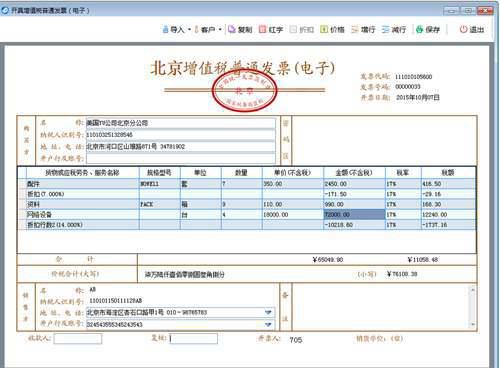Screen dimensions: 500x368
Task: Select the 折扣行数2(14.000%) row cell
Action: [82, 225]
